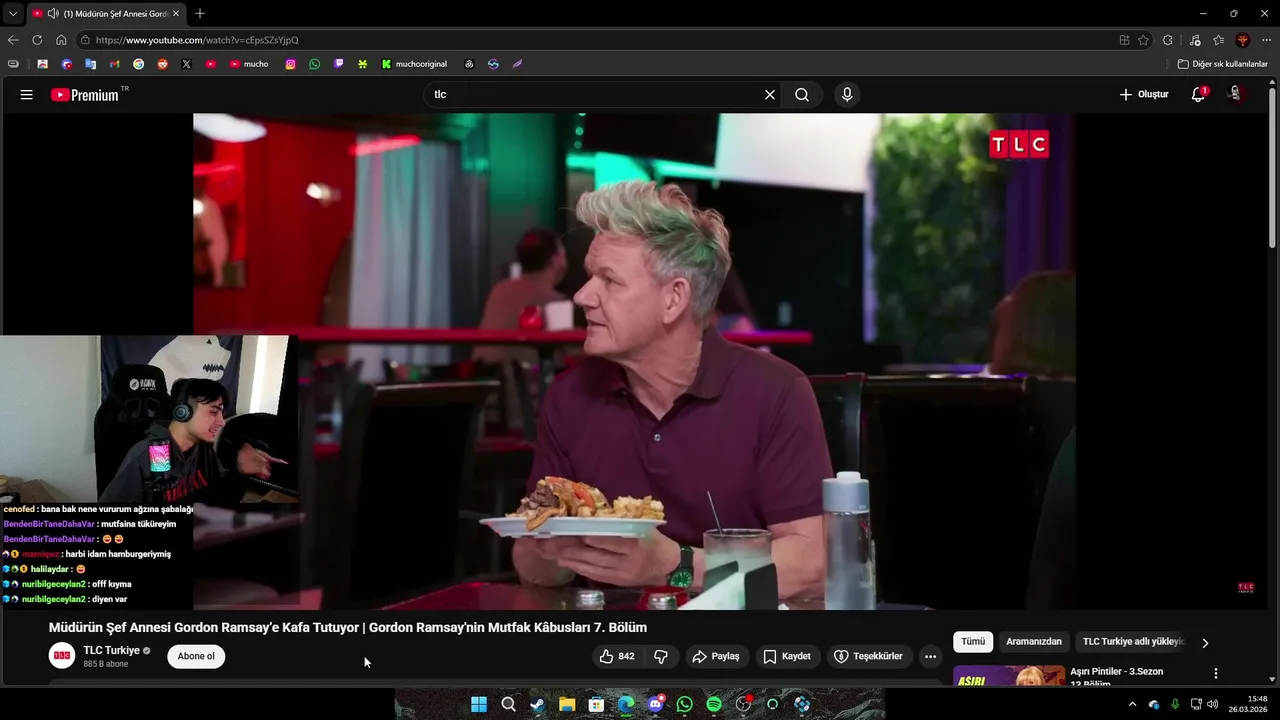The image size is (1280, 720).
Task: Open browser profile avatar
Action: coord(1243,40)
